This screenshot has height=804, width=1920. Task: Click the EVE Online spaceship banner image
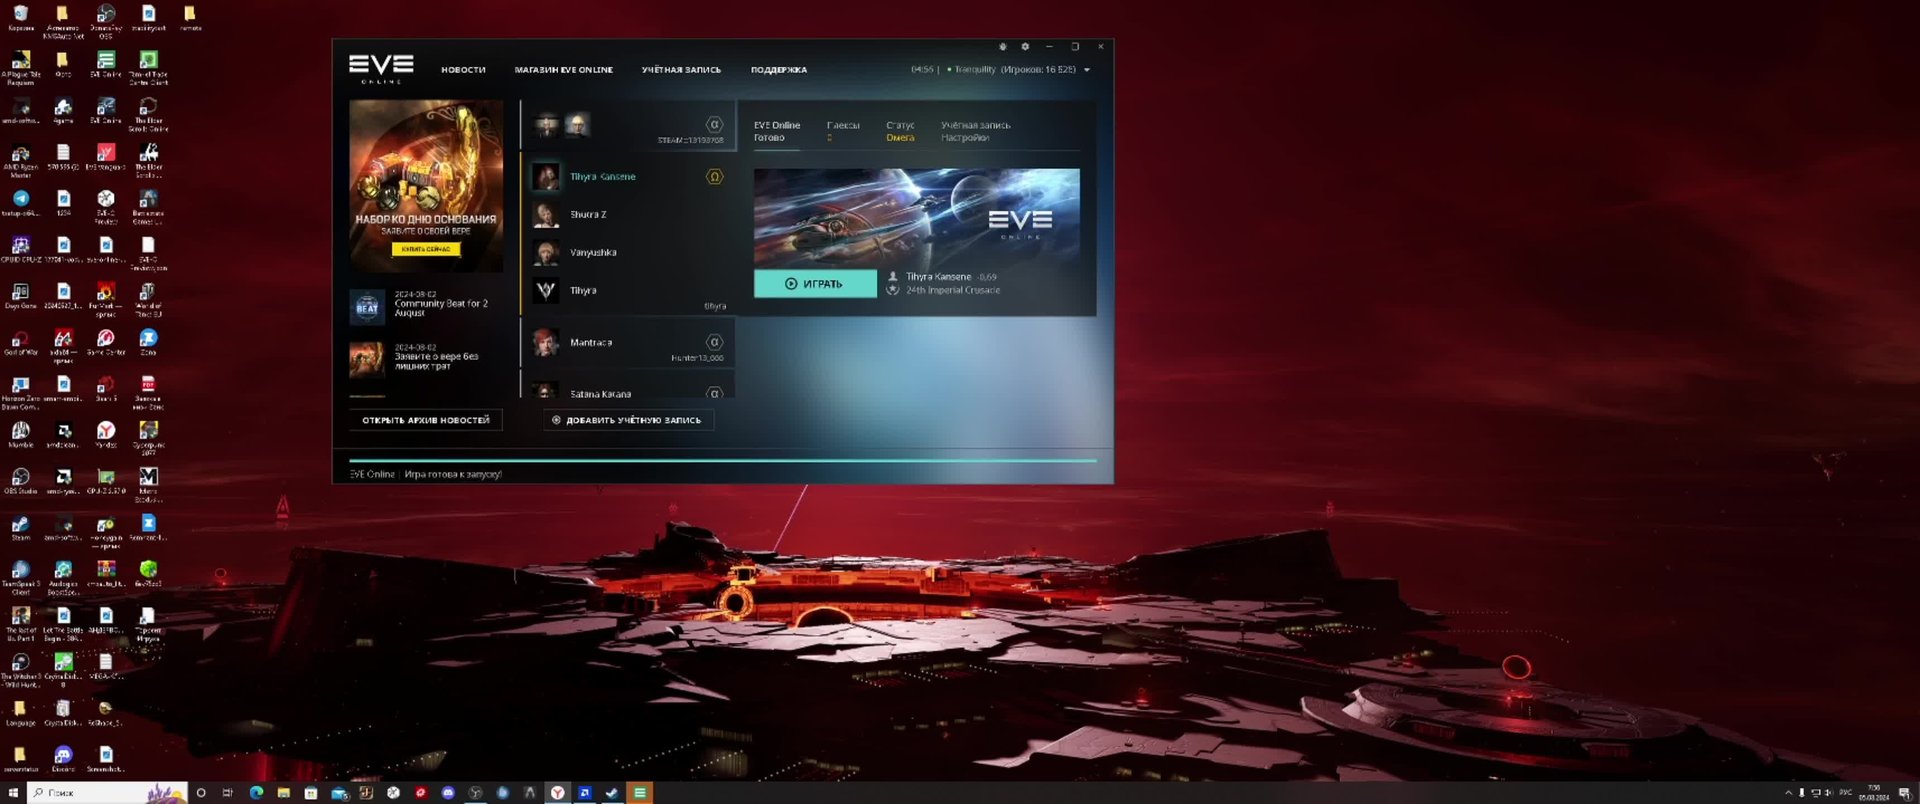click(x=916, y=217)
